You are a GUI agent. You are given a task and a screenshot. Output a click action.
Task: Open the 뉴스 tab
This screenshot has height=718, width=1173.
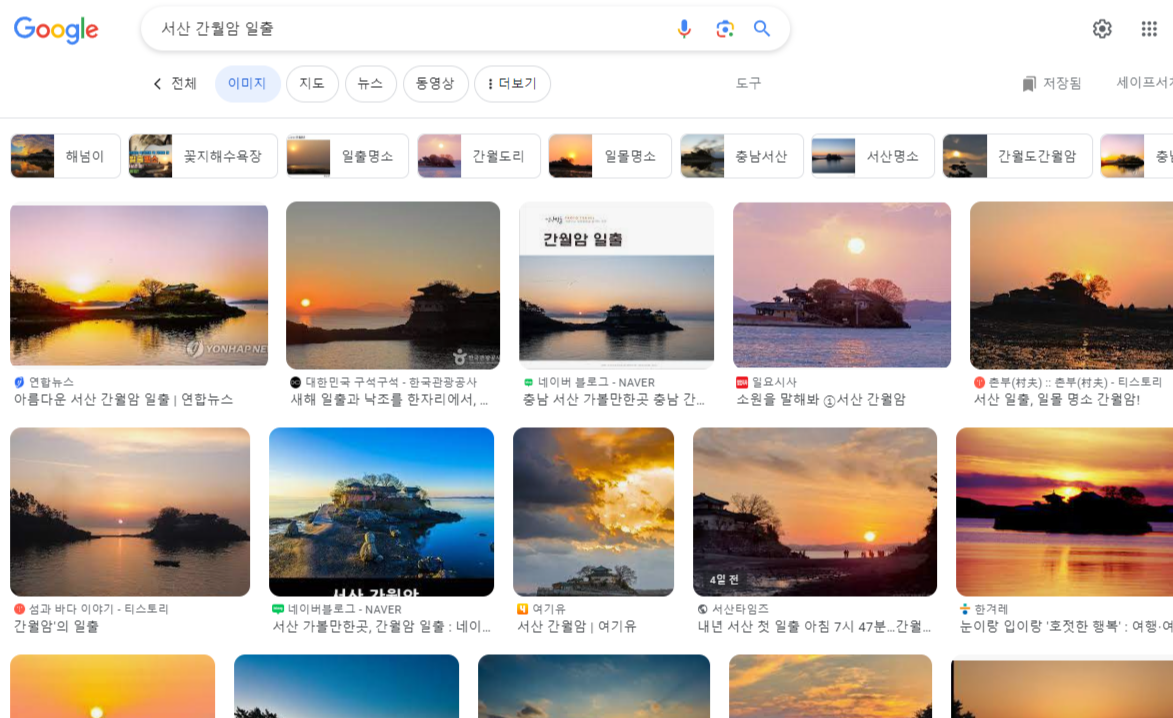(x=370, y=83)
